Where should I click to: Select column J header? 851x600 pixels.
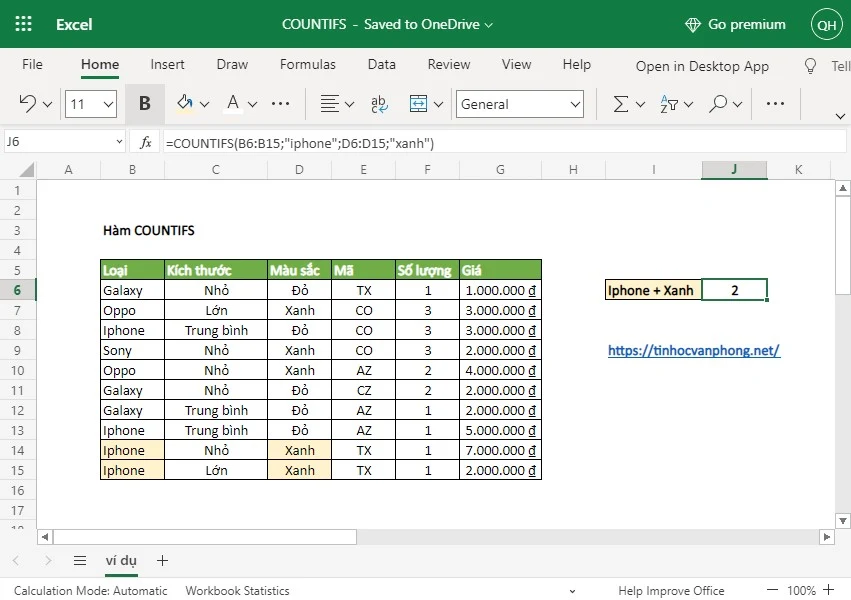coord(734,170)
